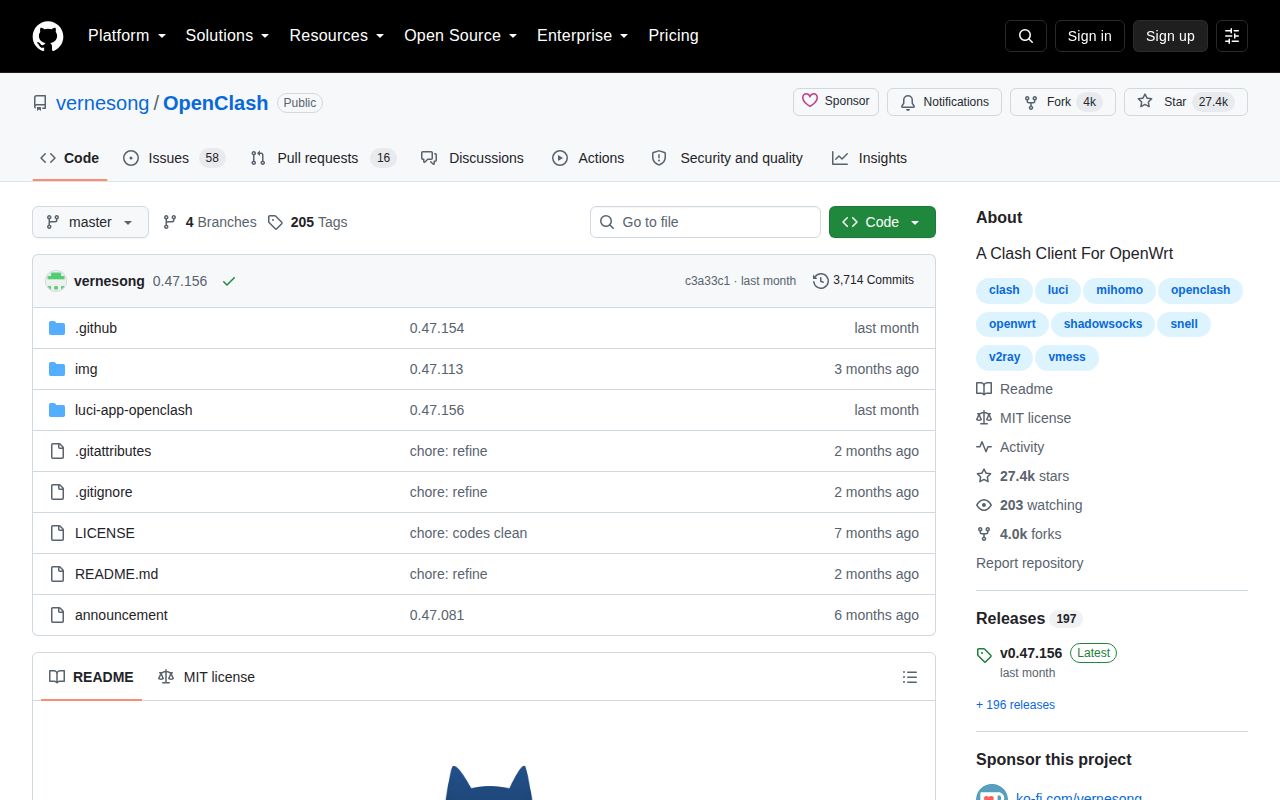Open the + 196 releases link
Image resolution: width=1280 pixels, height=800 pixels.
(1015, 705)
